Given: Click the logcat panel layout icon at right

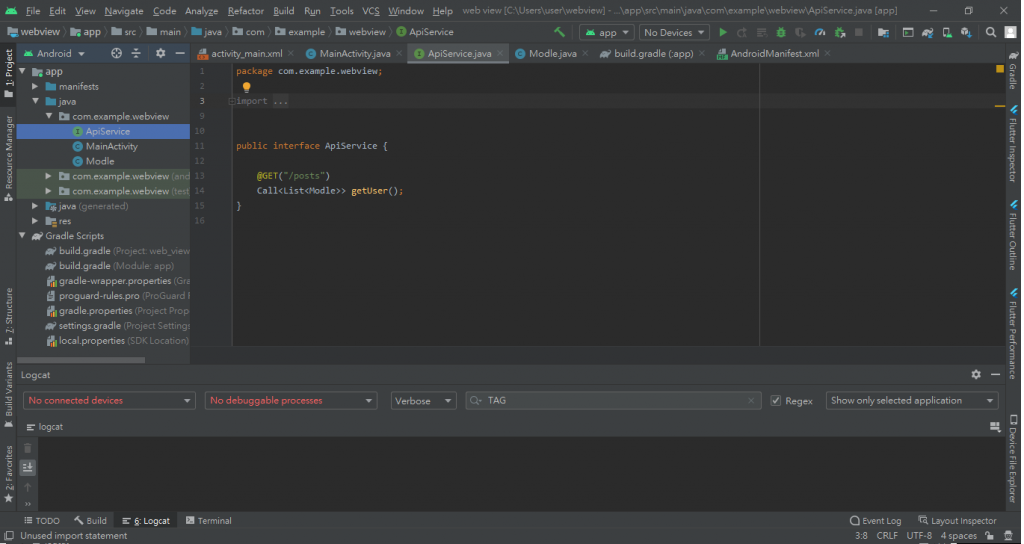Looking at the screenshot, I should (995, 426).
